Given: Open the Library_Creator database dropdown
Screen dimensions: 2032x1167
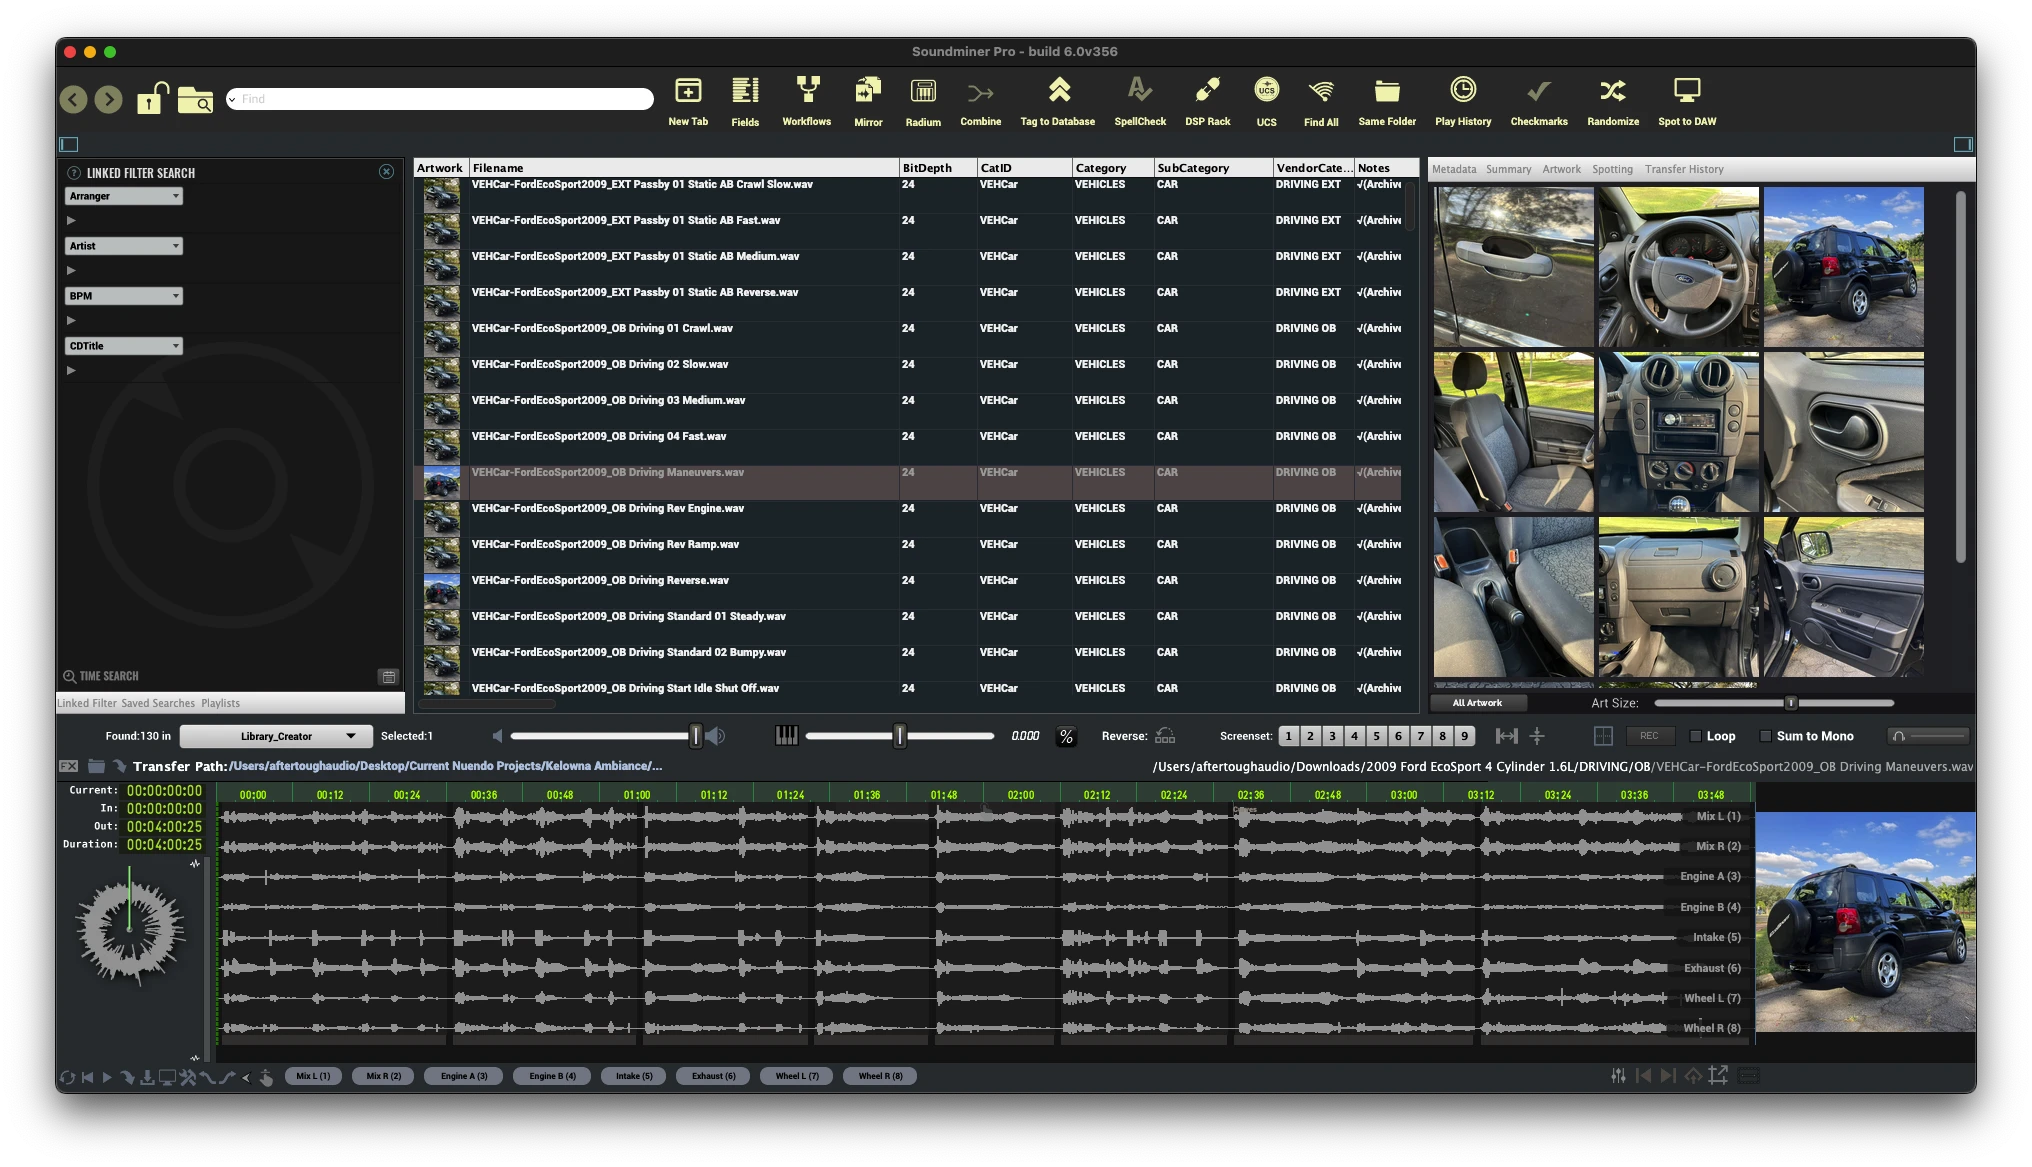Looking at the screenshot, I should tap(276, 736).
